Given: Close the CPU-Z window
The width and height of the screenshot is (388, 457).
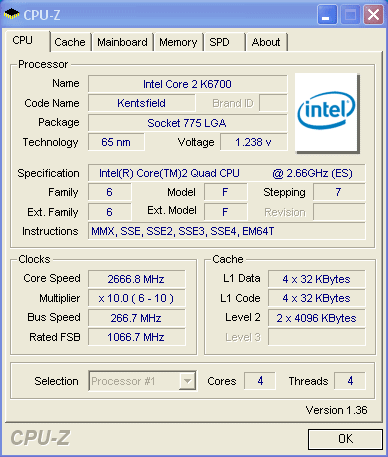Looking at the screenshot, I should [373, 14].
